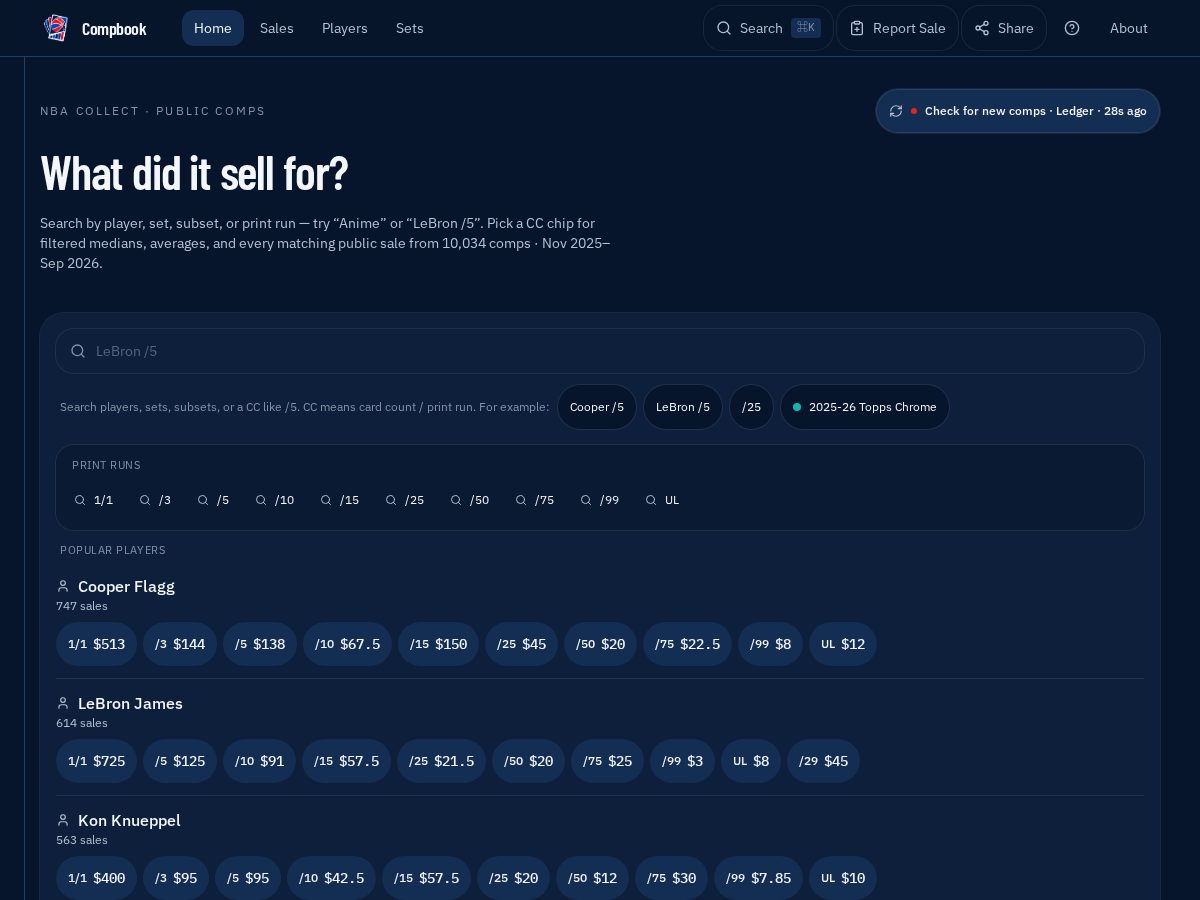This screenshot has width=1200, height=900.
Task: Click LeBron James /99 $3 chip
Action: click(x=683, y=761)
